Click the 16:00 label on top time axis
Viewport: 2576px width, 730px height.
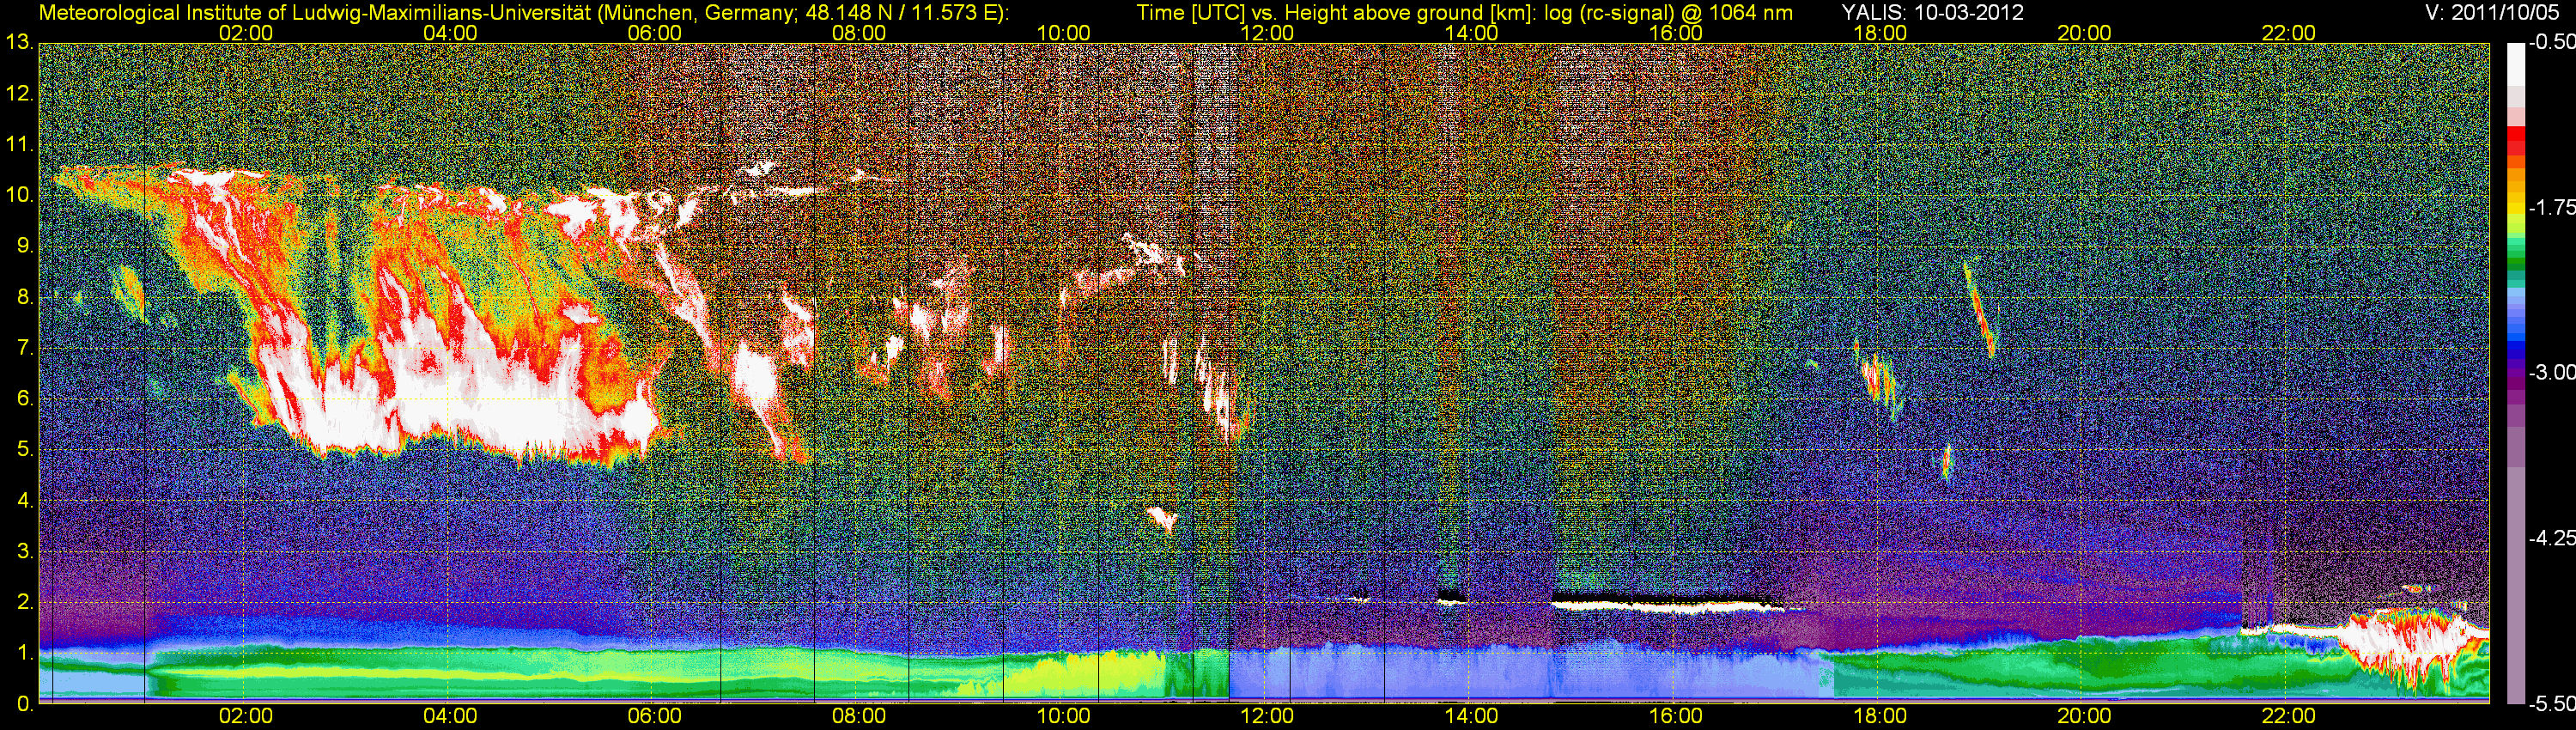coord(1676,33)
